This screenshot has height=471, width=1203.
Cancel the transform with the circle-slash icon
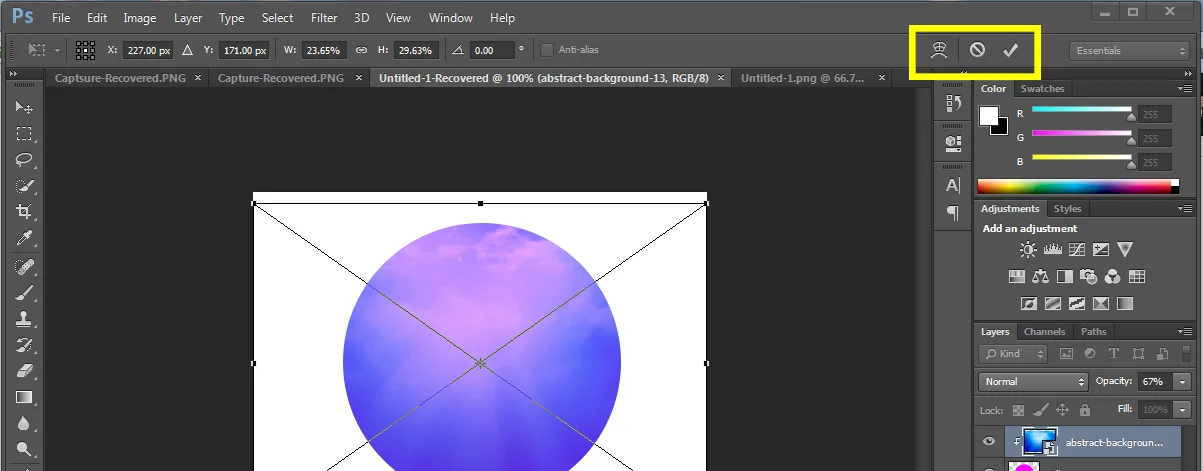click(x=977, y=50)
